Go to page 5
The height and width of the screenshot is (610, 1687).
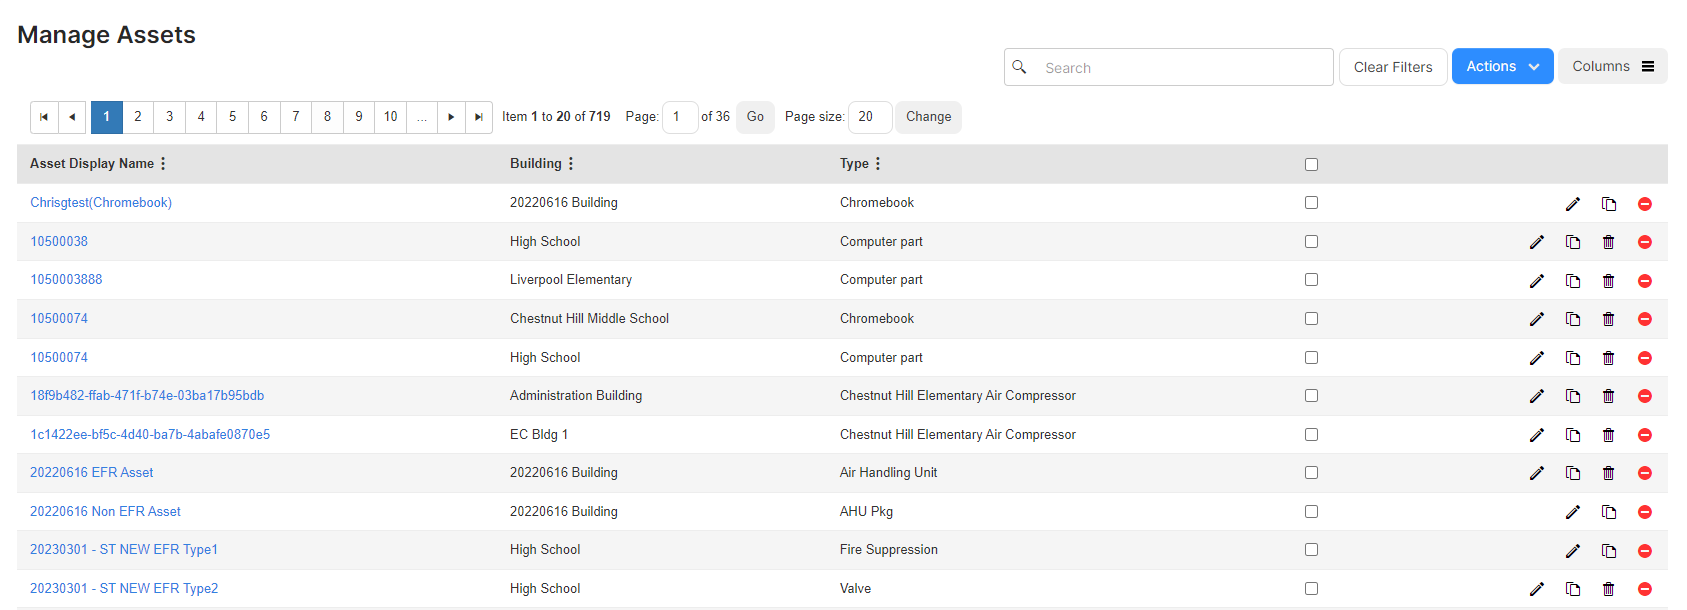(233, 117)
